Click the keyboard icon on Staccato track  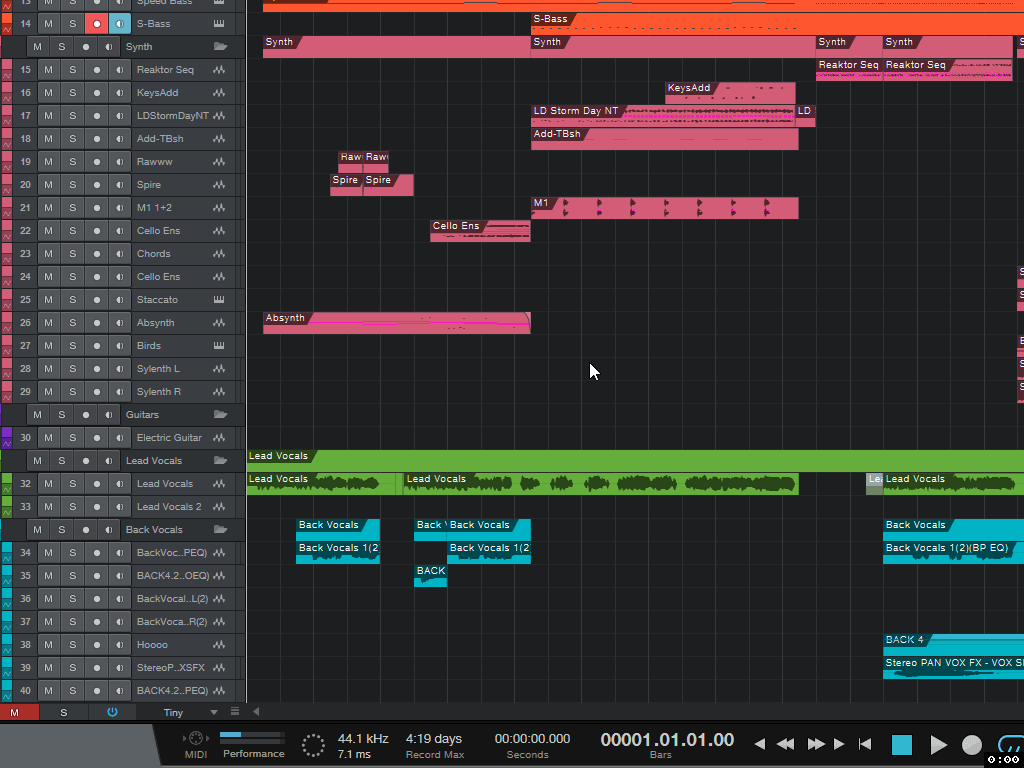coord(219,300)
